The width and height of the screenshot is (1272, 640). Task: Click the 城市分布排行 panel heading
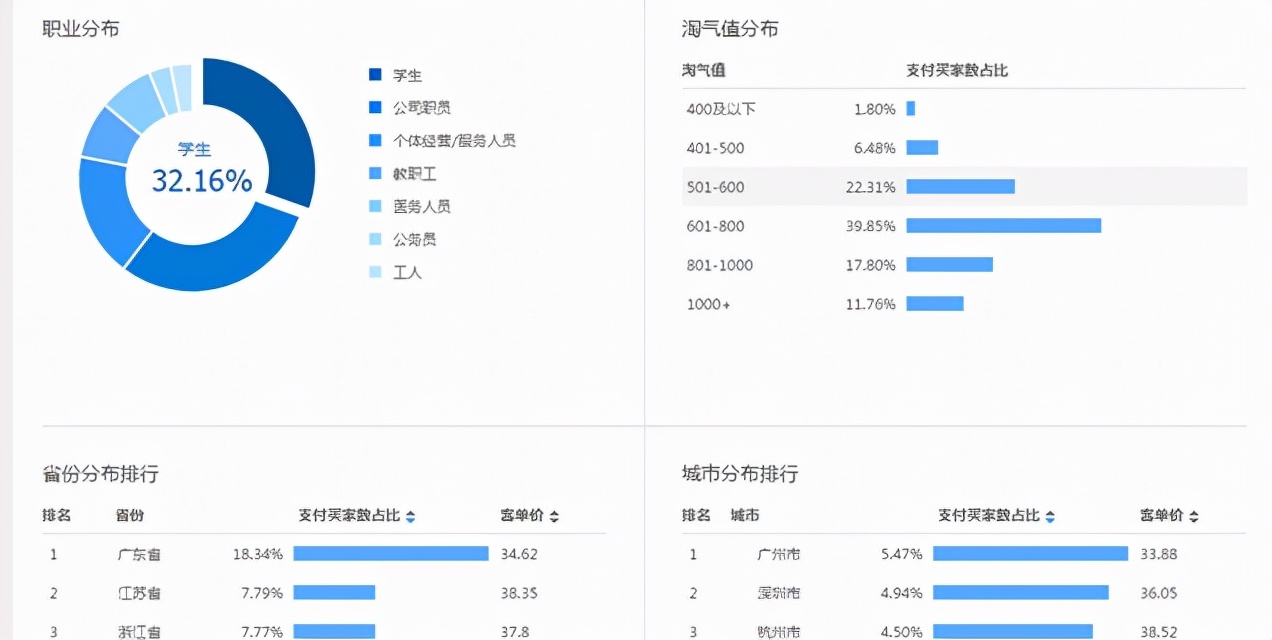740,473
